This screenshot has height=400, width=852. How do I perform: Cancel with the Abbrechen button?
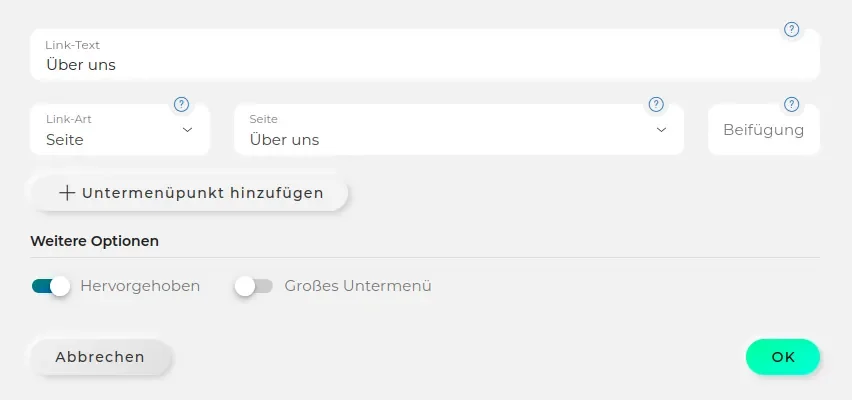[x=101, y=357]
